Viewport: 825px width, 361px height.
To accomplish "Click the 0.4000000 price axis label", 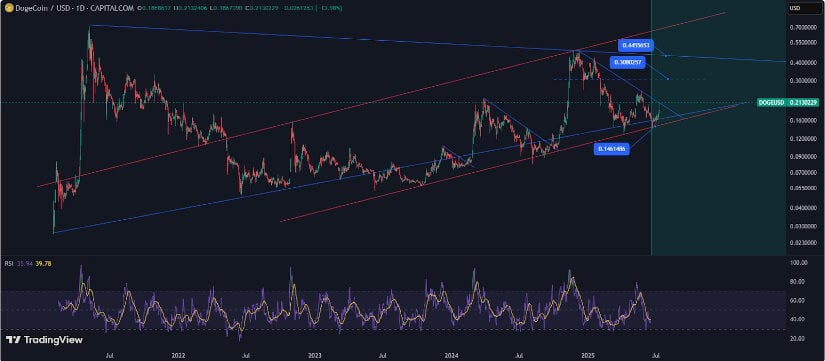I will tap(802, 63).
